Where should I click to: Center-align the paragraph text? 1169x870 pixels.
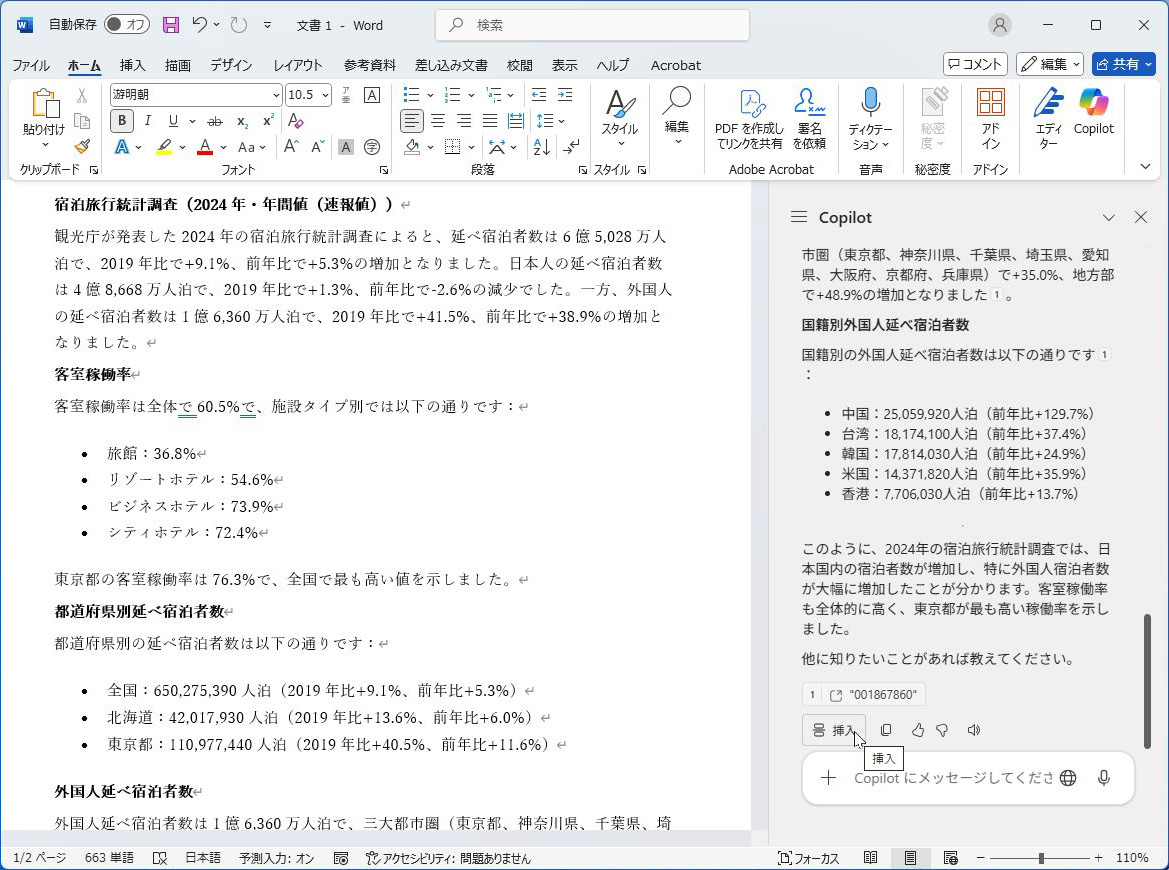click(438, 121)
